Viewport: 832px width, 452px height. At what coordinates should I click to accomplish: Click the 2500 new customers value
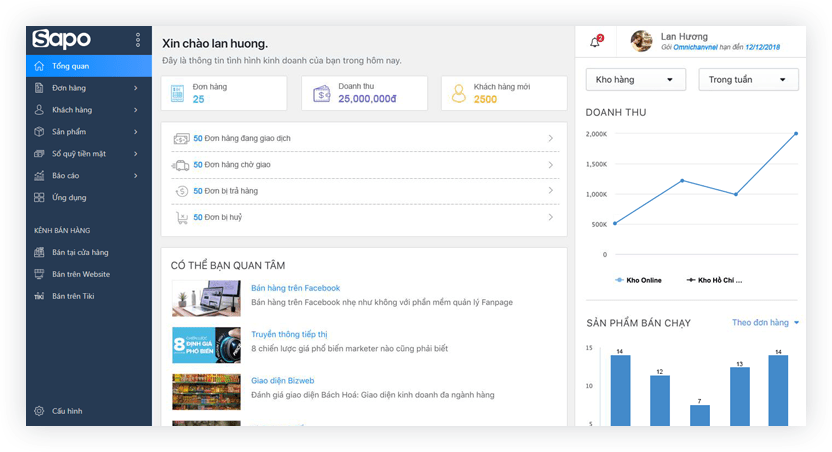click(x=485, y=99)
